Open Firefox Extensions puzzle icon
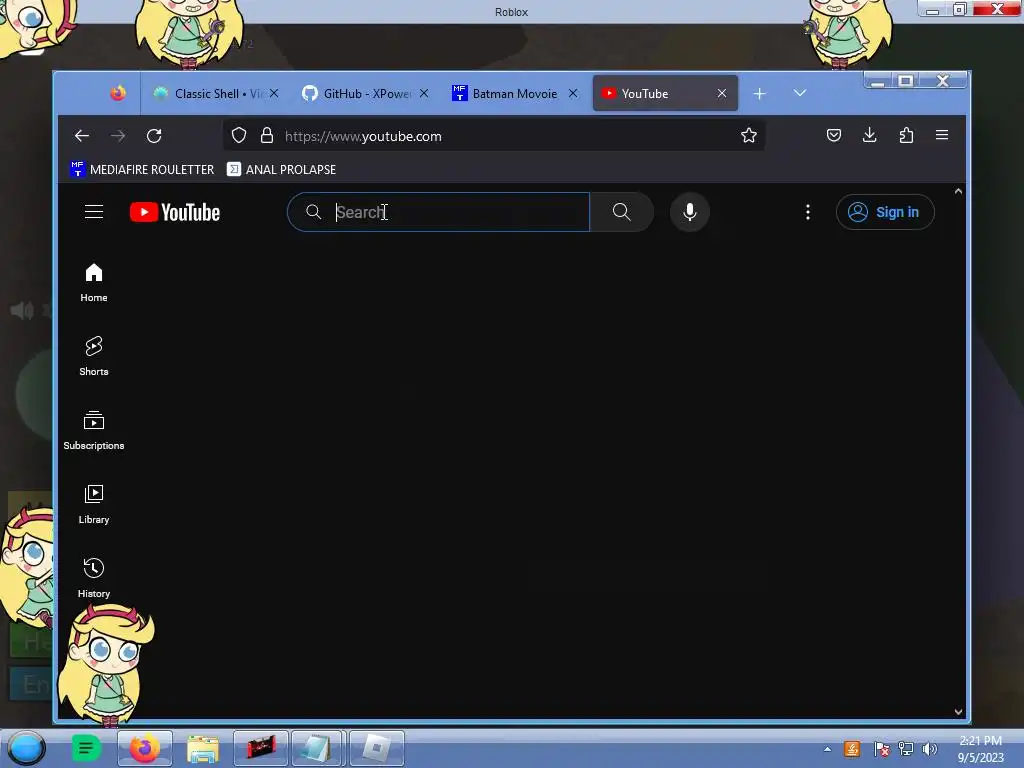Image resolution: width=1024 pixels, height=768 pixels. coord(906,135)
